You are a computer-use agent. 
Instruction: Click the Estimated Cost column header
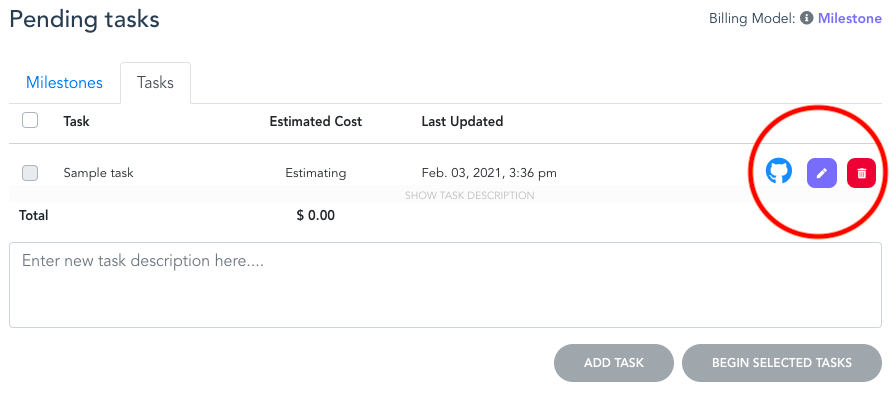point(316,121)
